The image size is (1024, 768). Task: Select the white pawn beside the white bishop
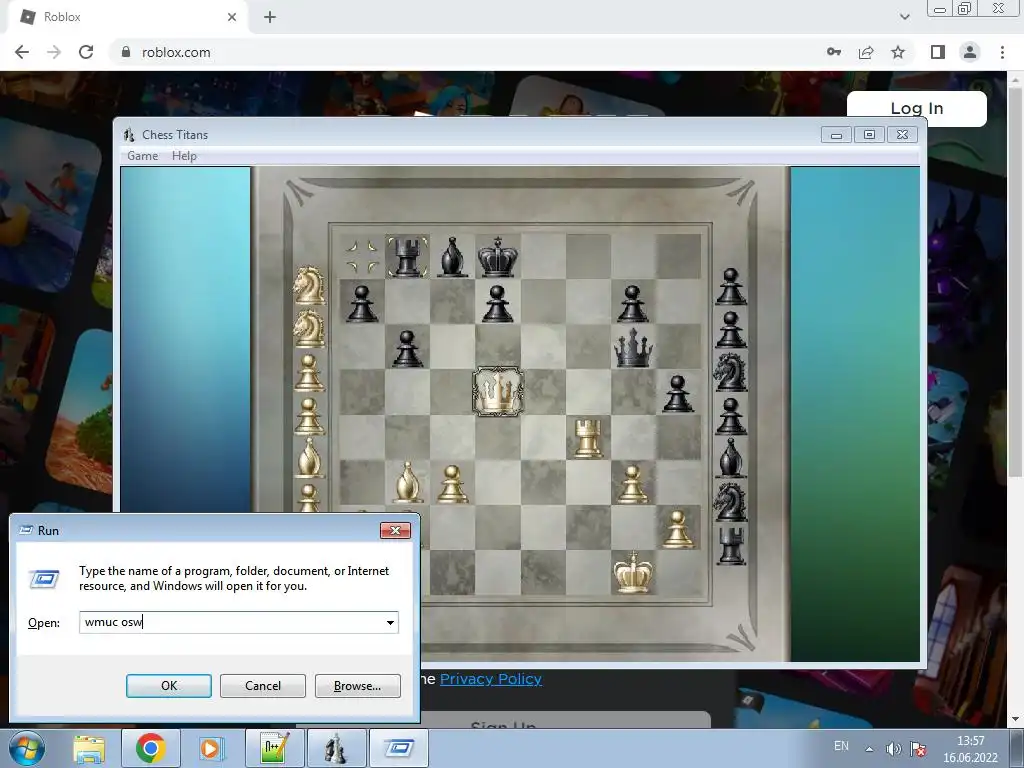[453, 483]
